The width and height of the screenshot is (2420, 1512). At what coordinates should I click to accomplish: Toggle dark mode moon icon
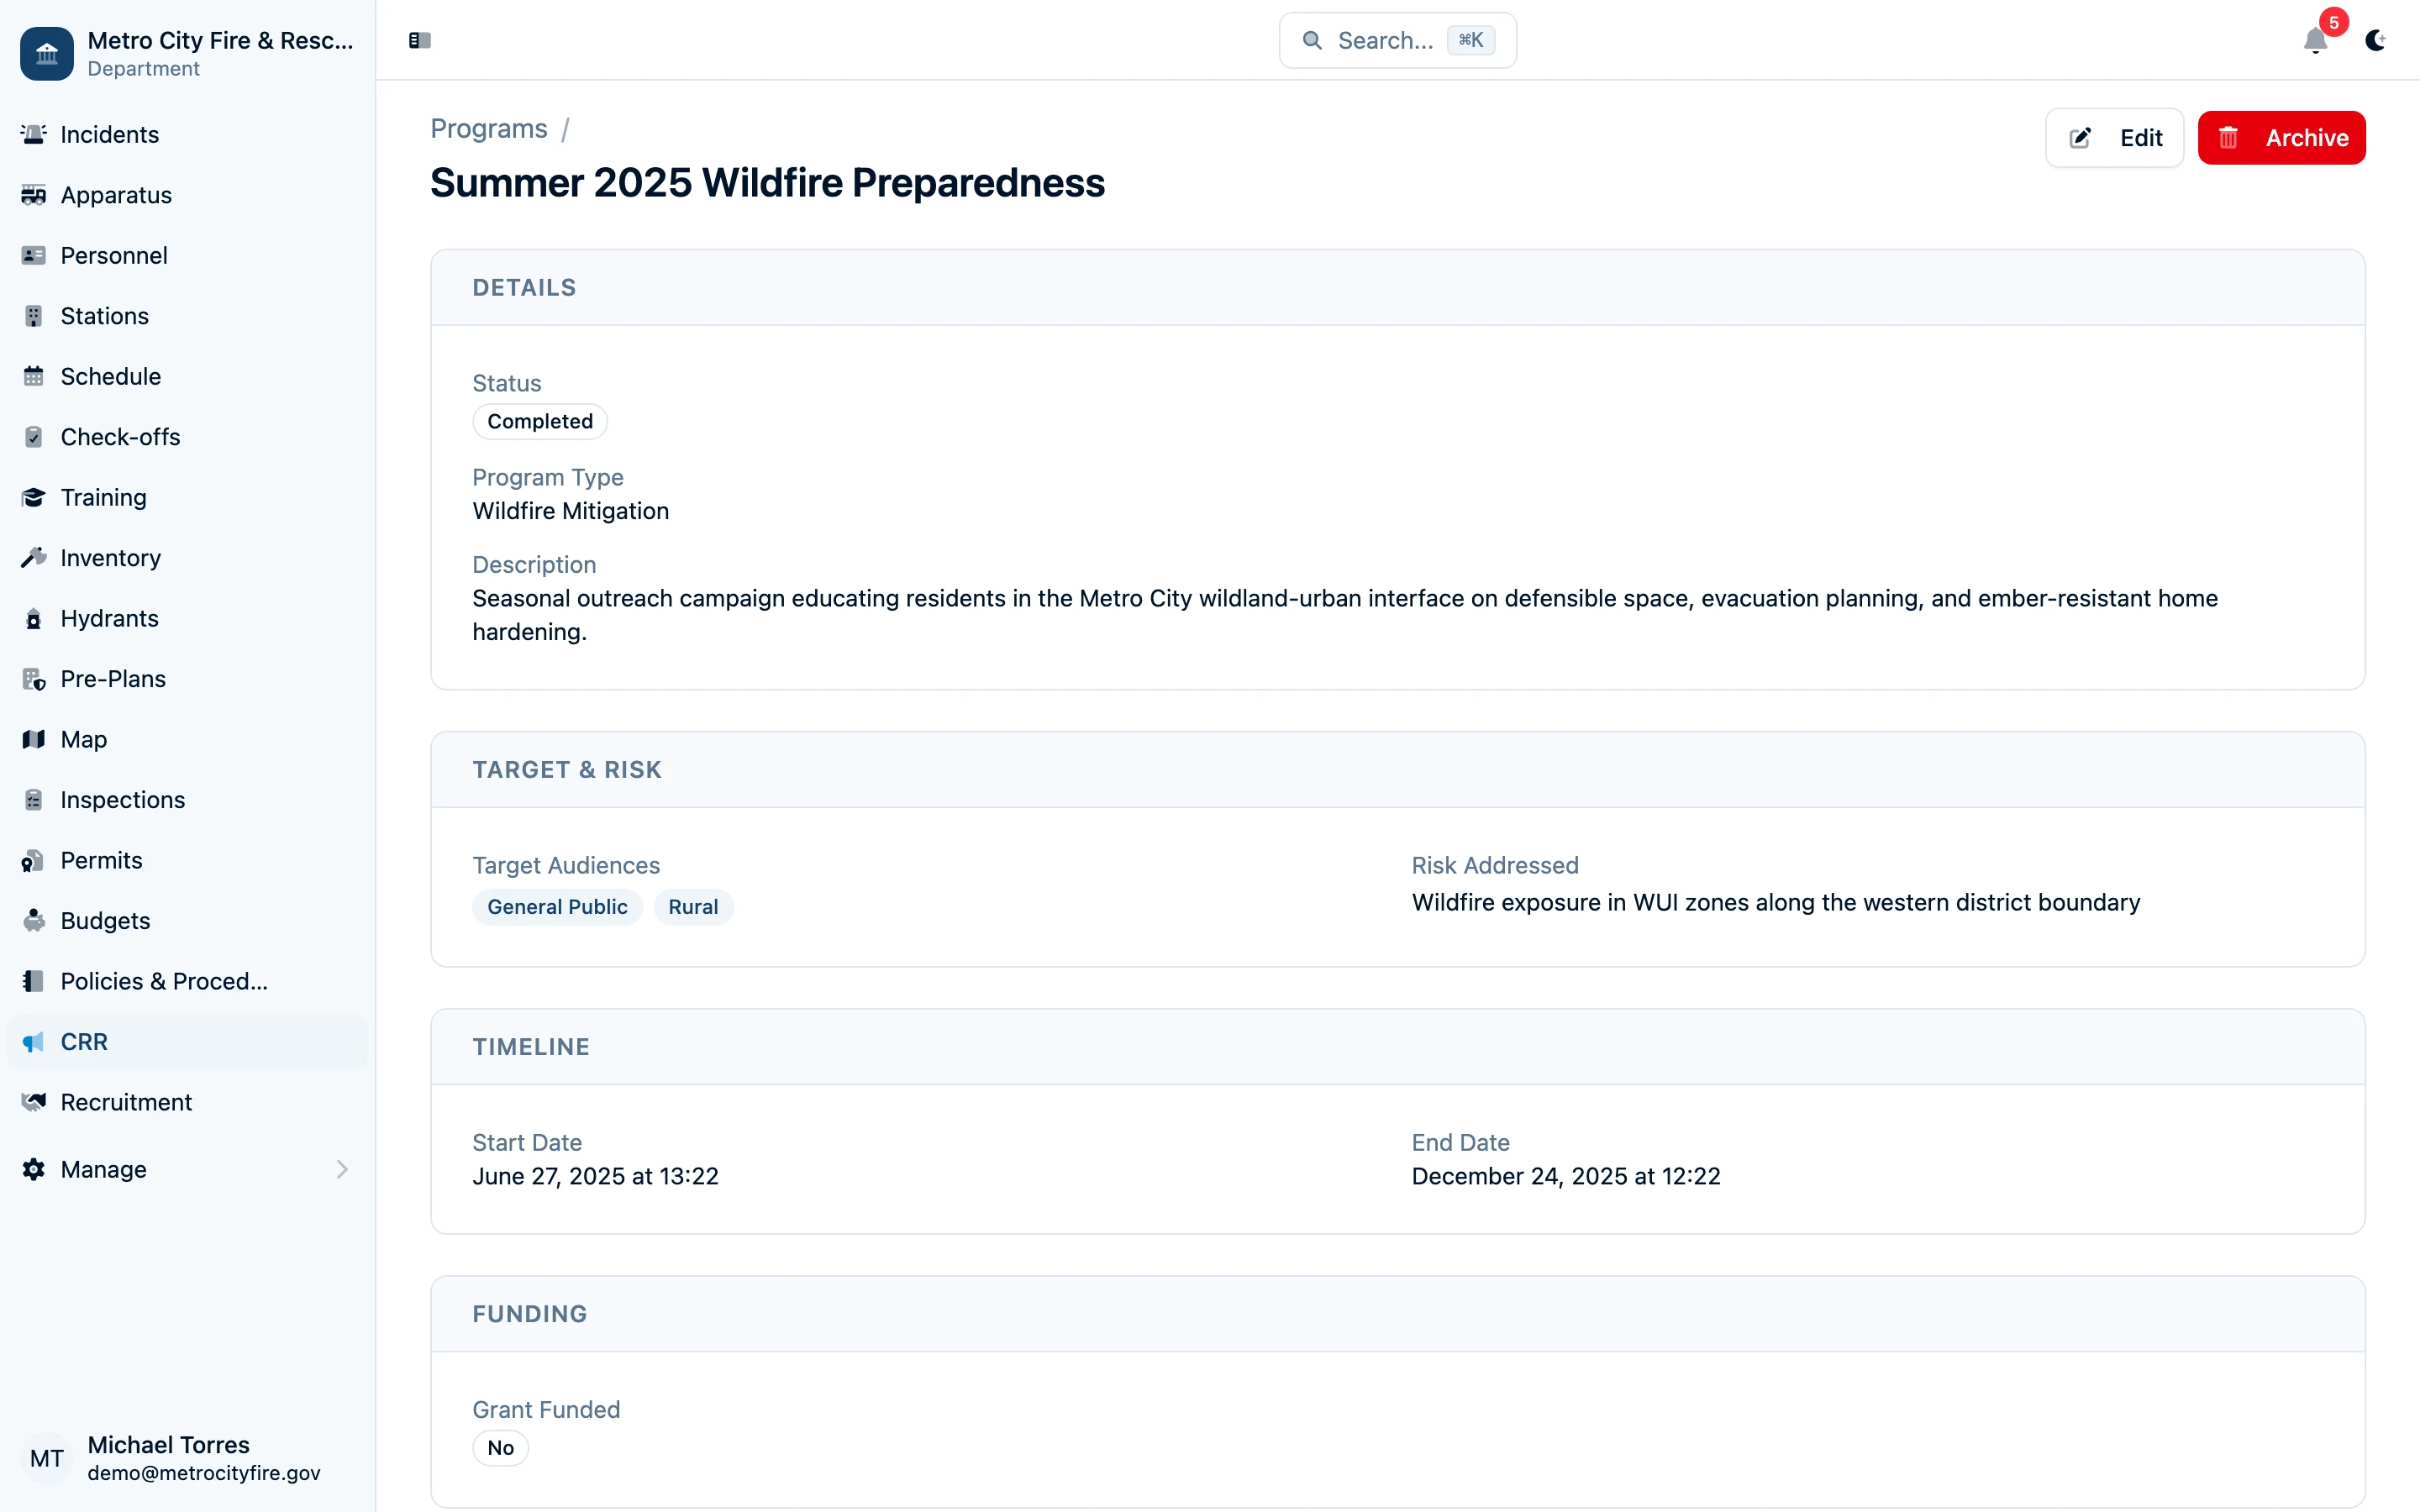pyautogui.click(x=2375, y=41)
